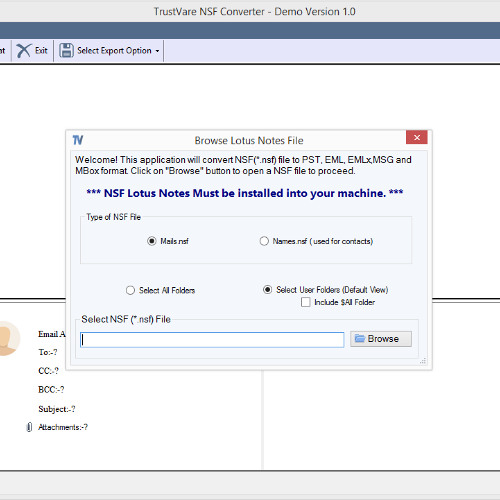The image size is (500, 500).
Task: Click the contact avatar picture
Action: (8, 339)
